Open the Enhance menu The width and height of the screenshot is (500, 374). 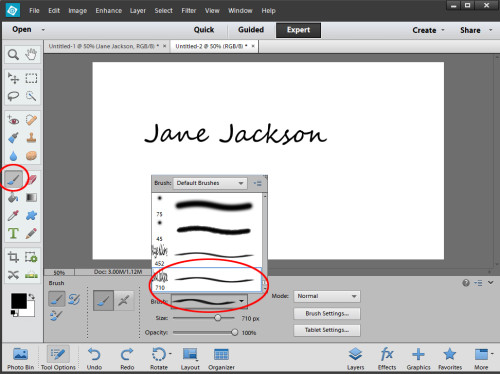coord(109,11)
